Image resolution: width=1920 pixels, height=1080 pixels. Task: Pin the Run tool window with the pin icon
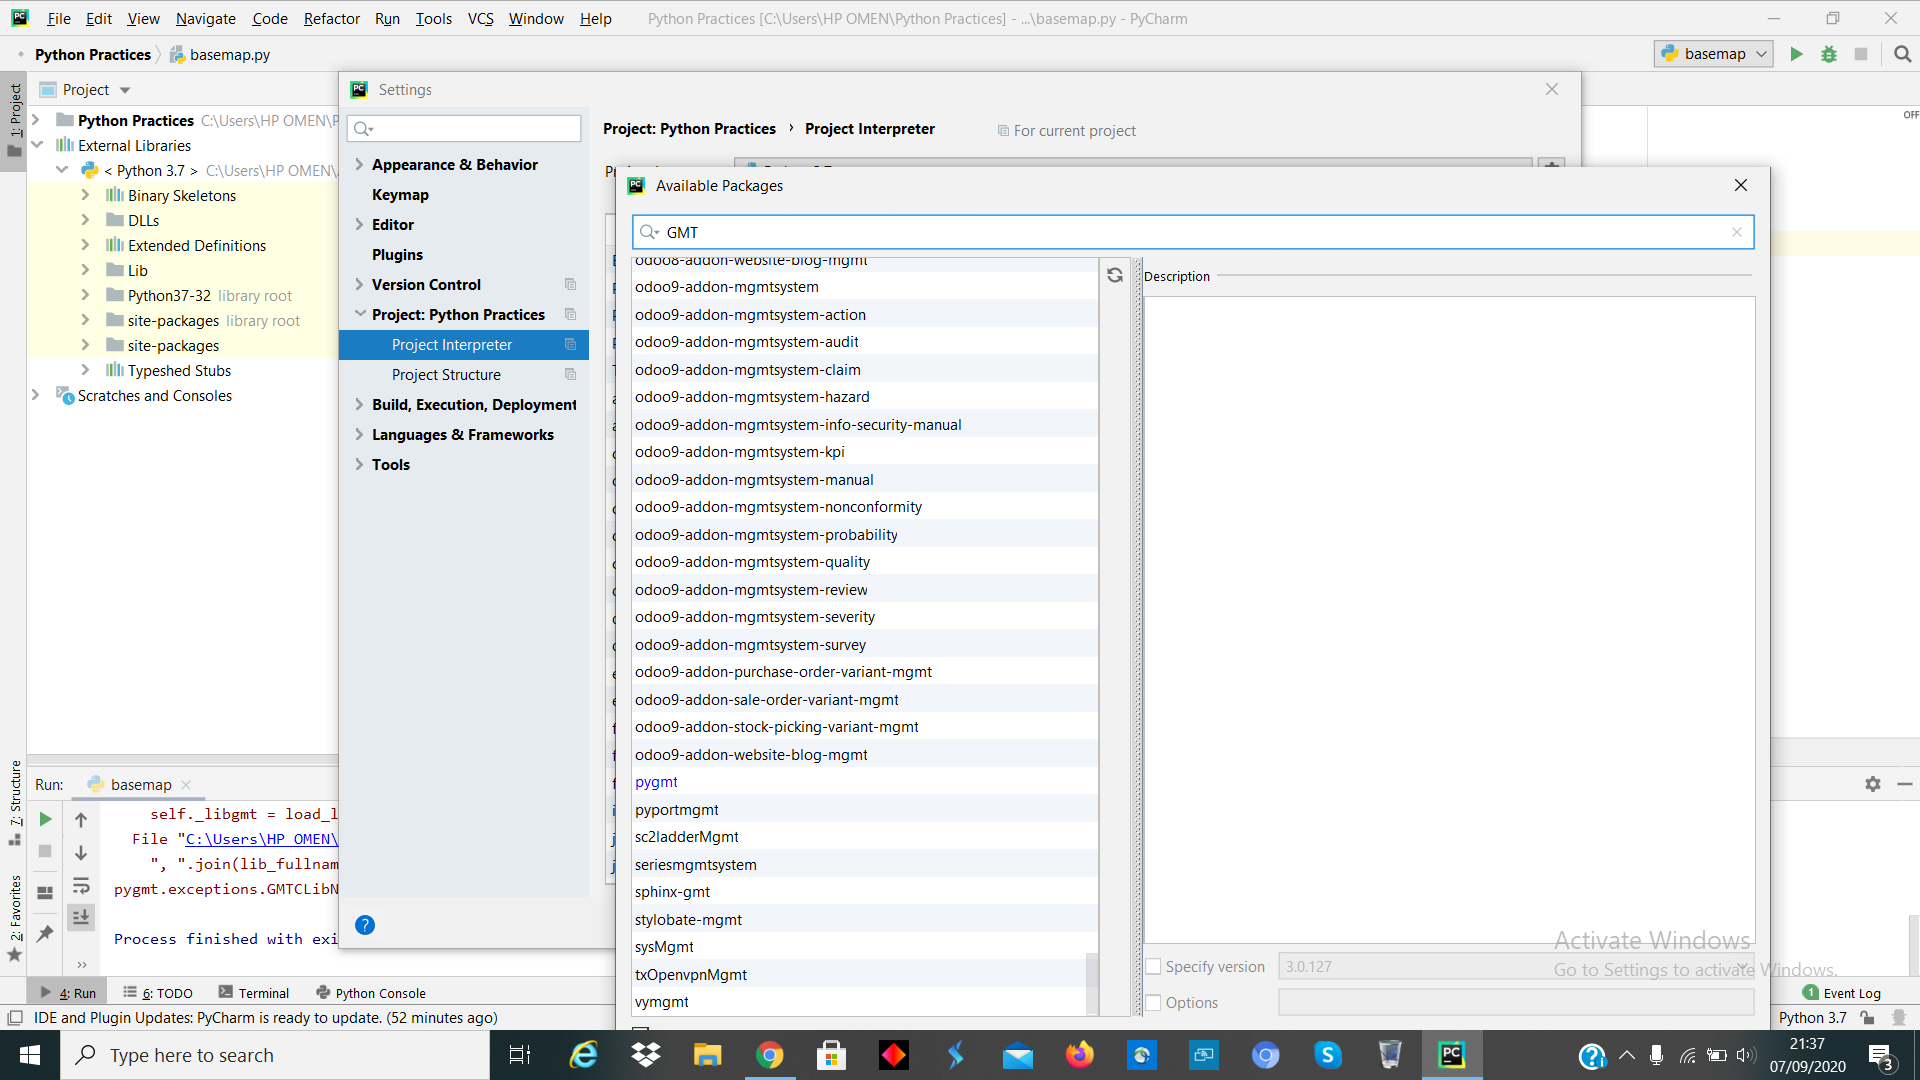coord(44,933)
